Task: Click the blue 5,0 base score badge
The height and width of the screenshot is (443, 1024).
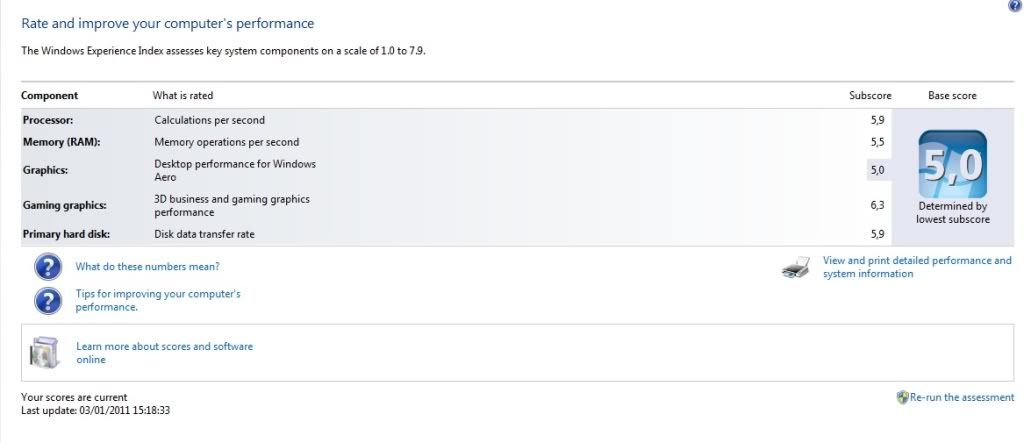Action: tap(952, 164)
